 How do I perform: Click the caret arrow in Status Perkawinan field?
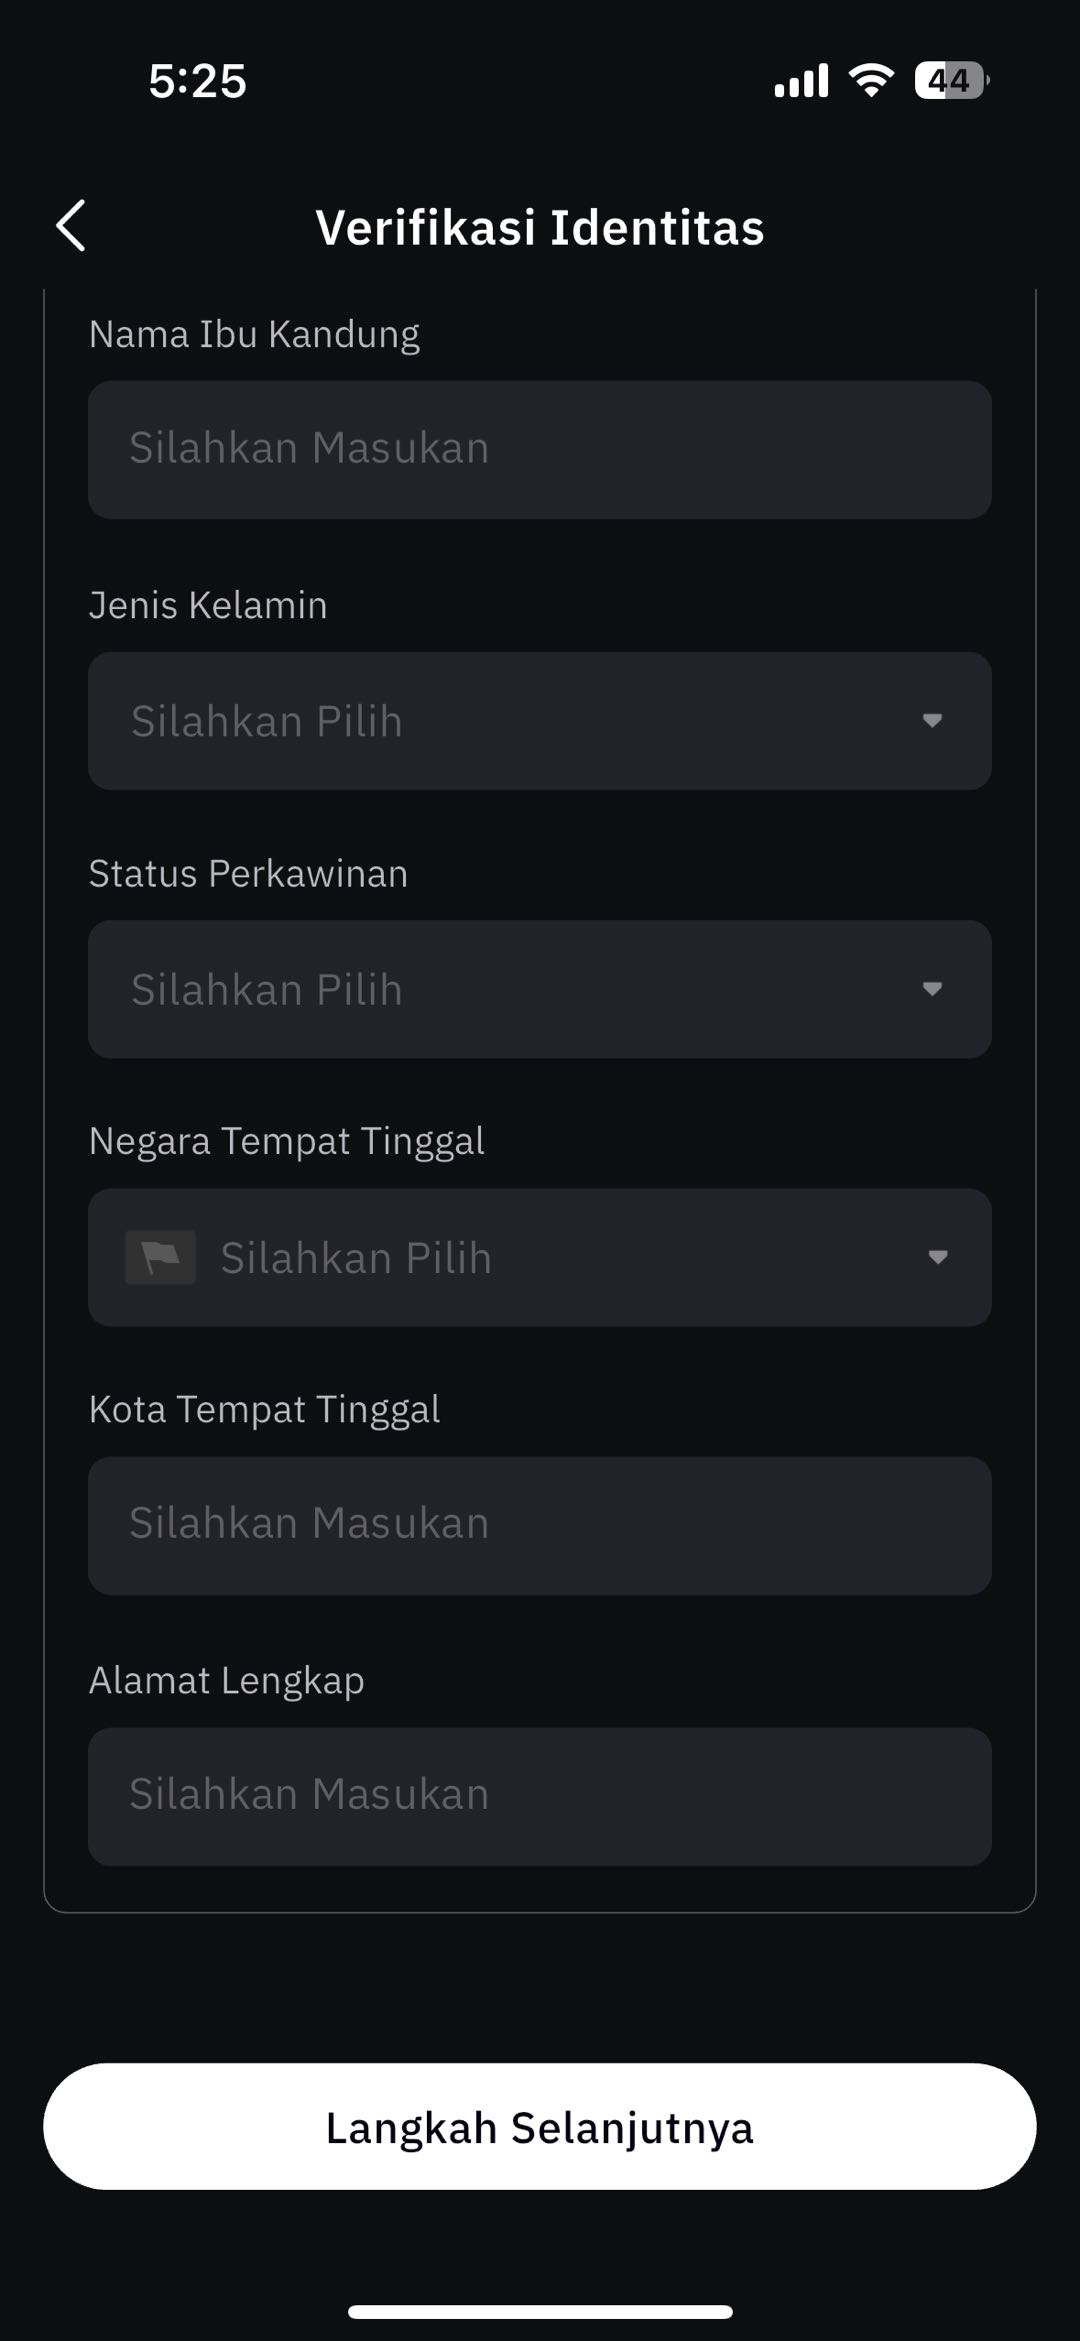point(932,989)
